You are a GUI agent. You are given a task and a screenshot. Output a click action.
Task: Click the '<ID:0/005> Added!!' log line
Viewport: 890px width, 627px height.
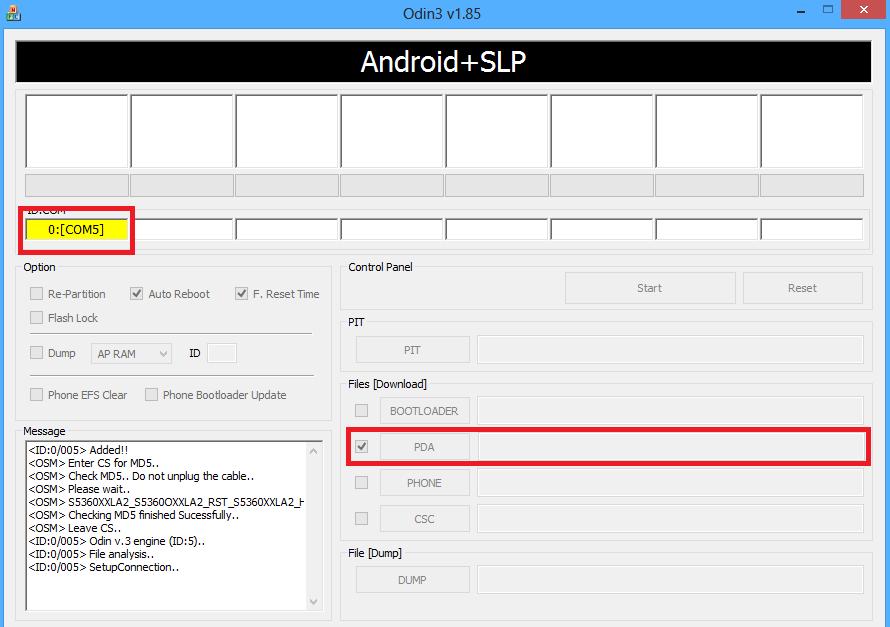[x=78, y=450]
